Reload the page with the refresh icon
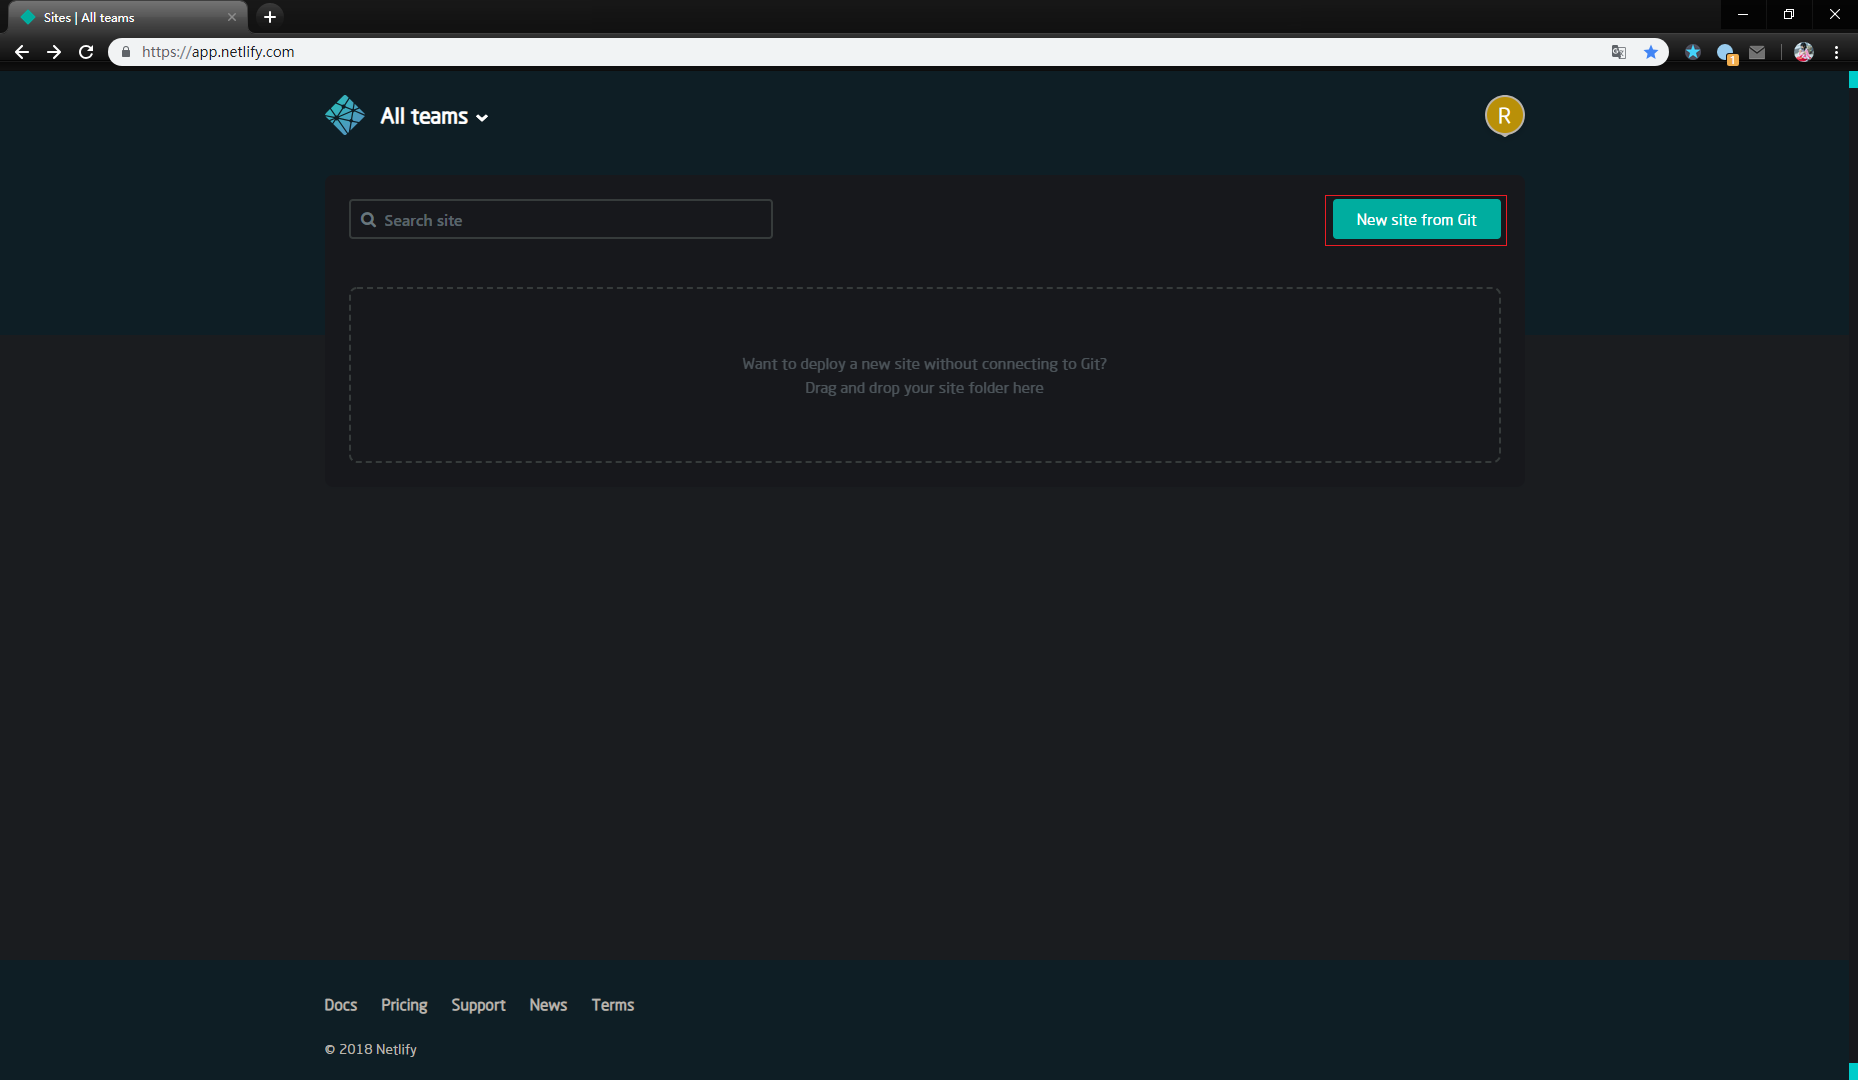1858x1080 pixels. (86, 52)
